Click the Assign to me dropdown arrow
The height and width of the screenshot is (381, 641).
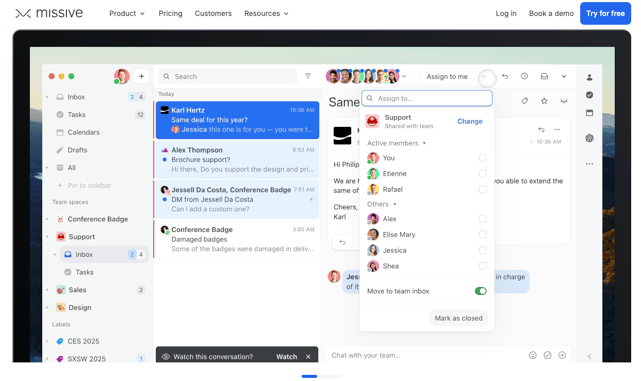[484, 76]
